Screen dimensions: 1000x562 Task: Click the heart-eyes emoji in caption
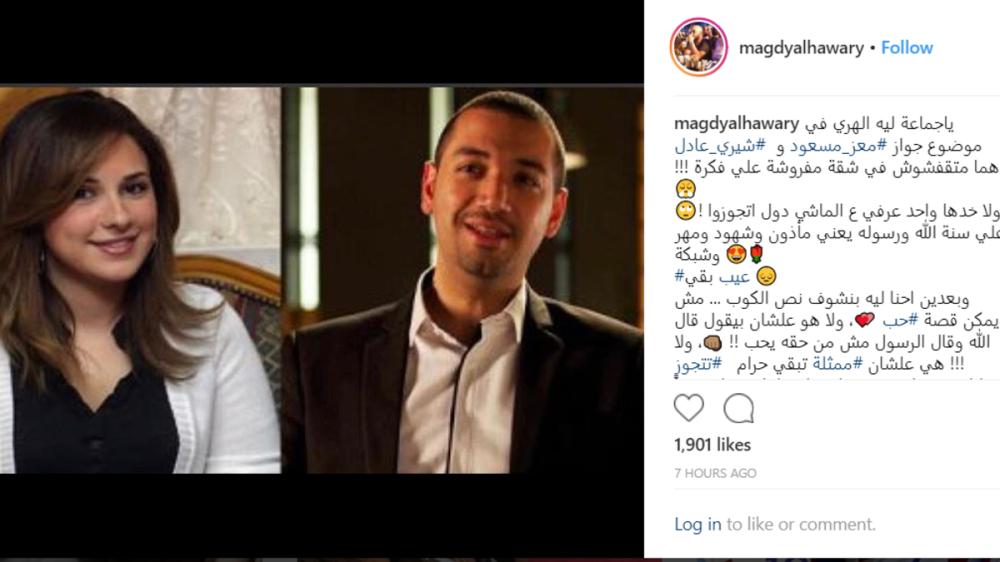[737, 255]
